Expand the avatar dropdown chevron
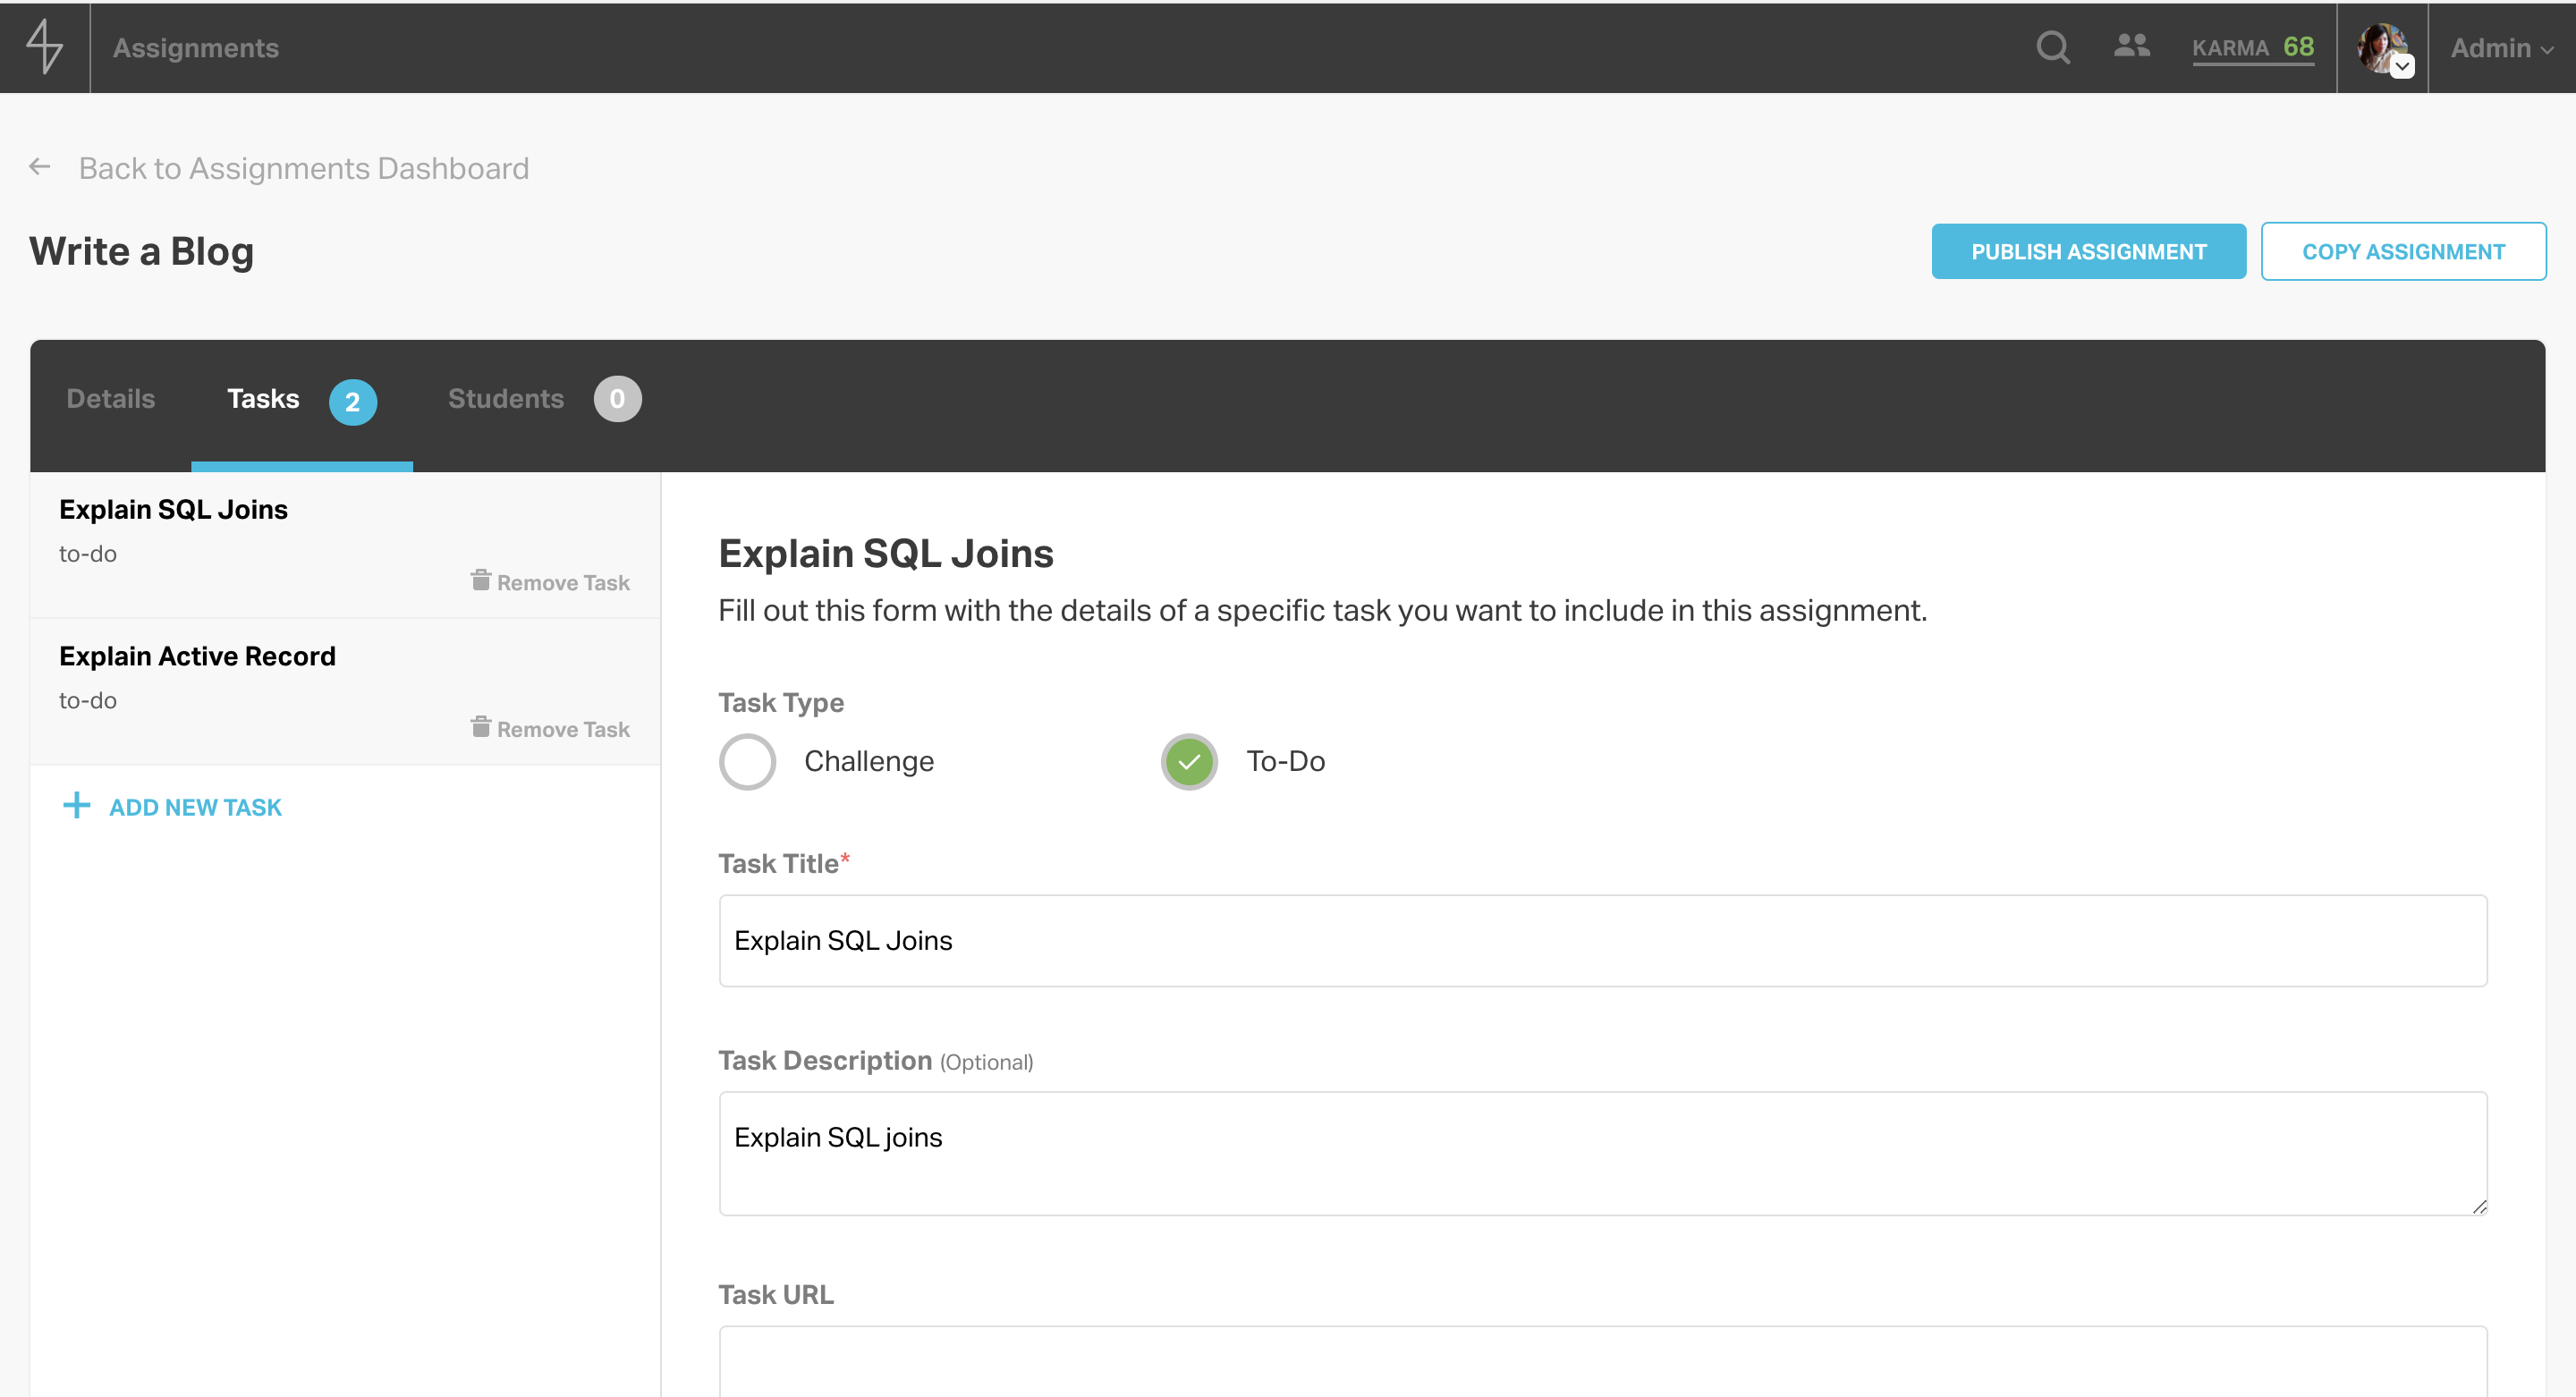2576x1397 pixels. click(x=2402, y=67)
